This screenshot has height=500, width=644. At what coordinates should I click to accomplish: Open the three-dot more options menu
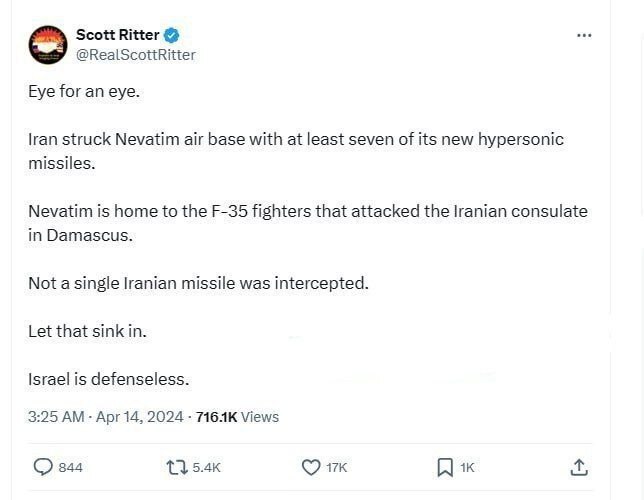click(x=585, y=36)
